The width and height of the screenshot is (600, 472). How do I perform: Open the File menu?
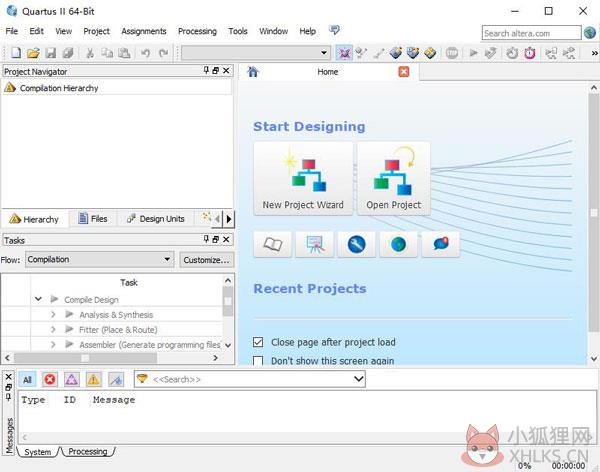pyautogui.click(x=11, y=31)
